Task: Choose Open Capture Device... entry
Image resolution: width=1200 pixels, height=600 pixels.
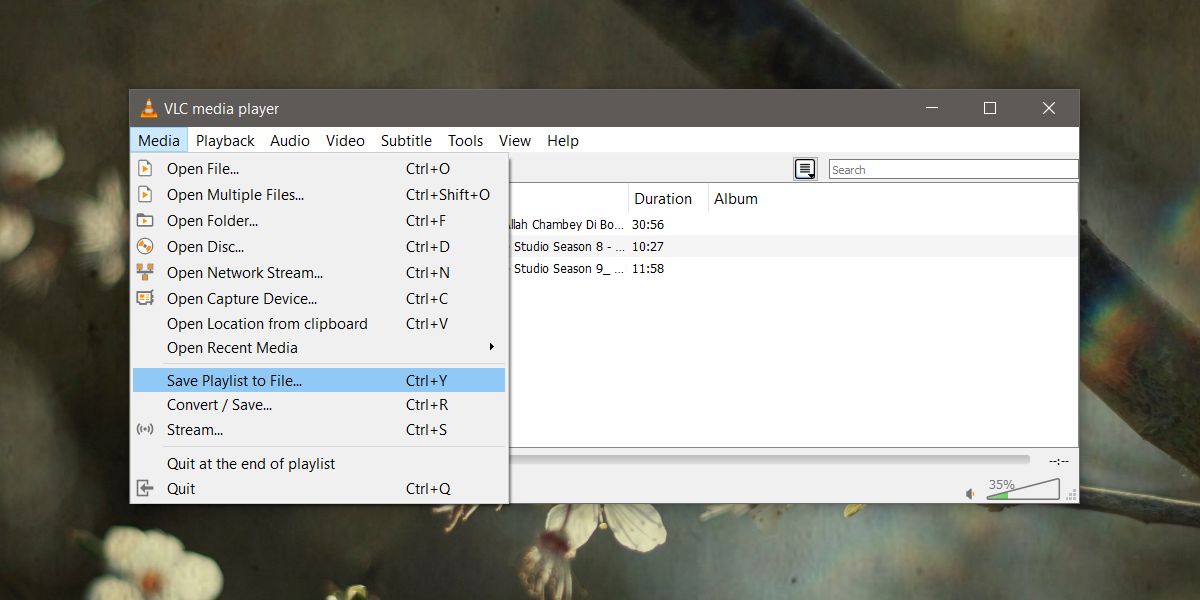Action: tap(319, 298)
